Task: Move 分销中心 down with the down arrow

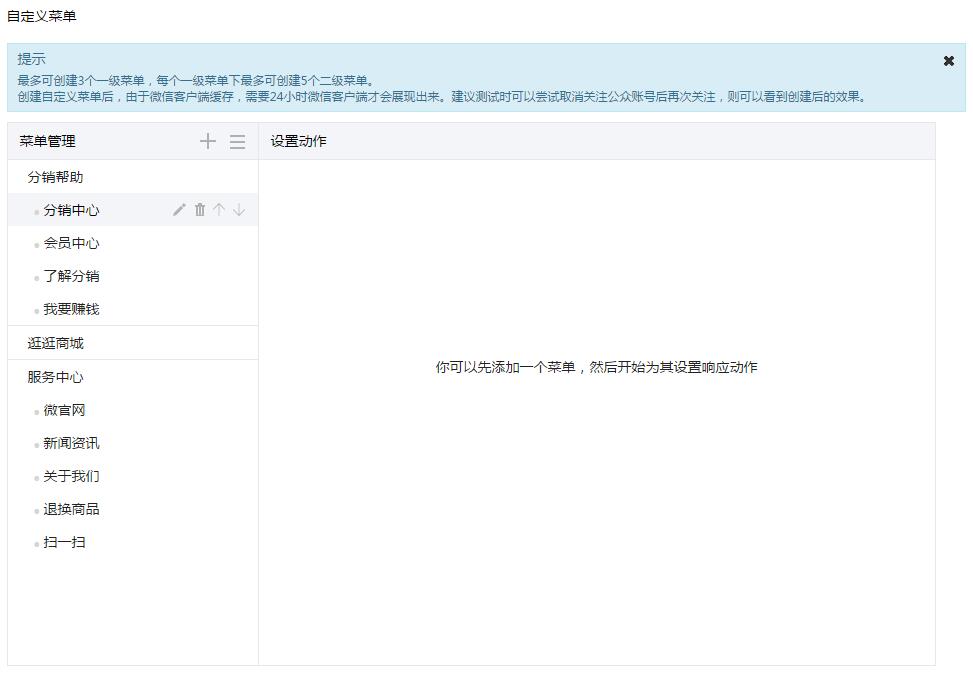Action: (x=239, y=210)
